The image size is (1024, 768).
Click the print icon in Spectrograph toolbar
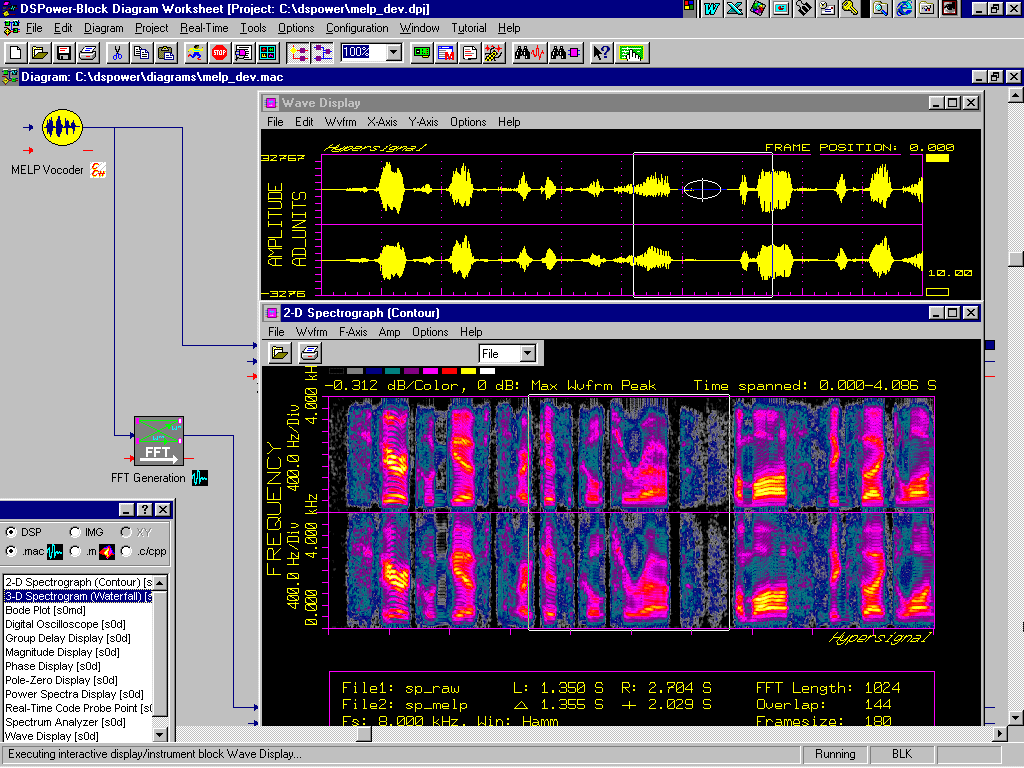pos(310,353)
